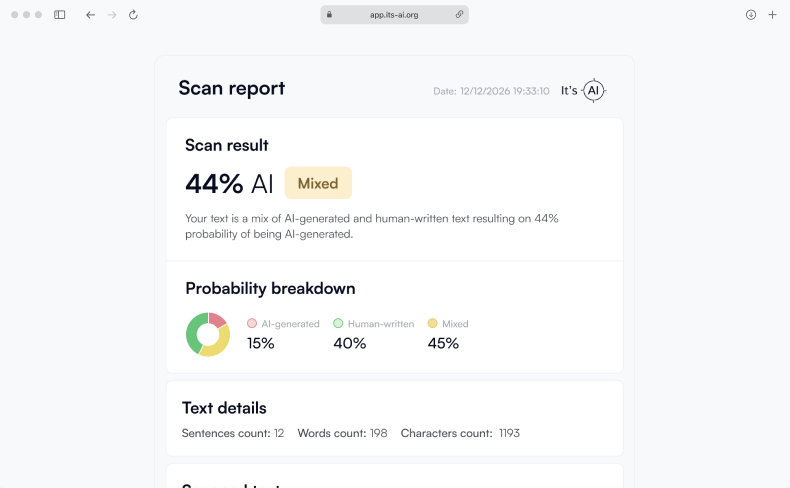Viewport: 790px width, 488px height.
Task: Click the yellow Mixed legend dot
Action: 432,324
